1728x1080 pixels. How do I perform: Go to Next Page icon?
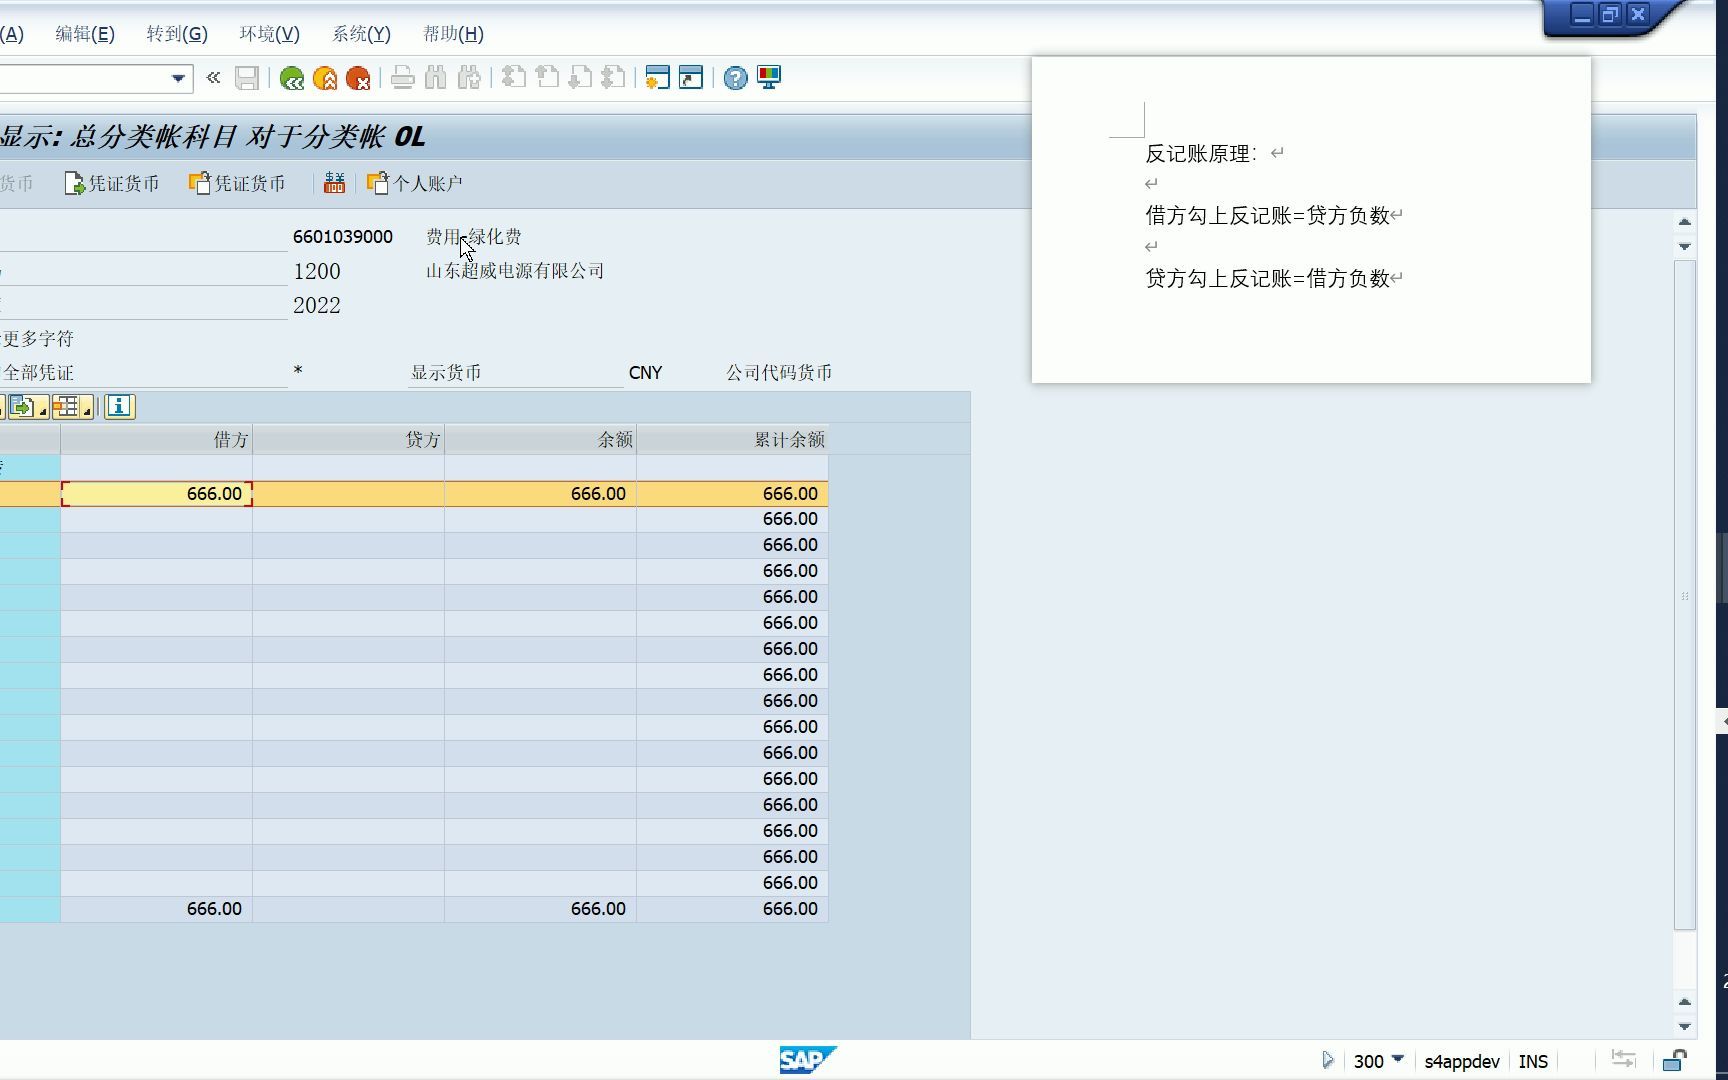pos(580,78)
